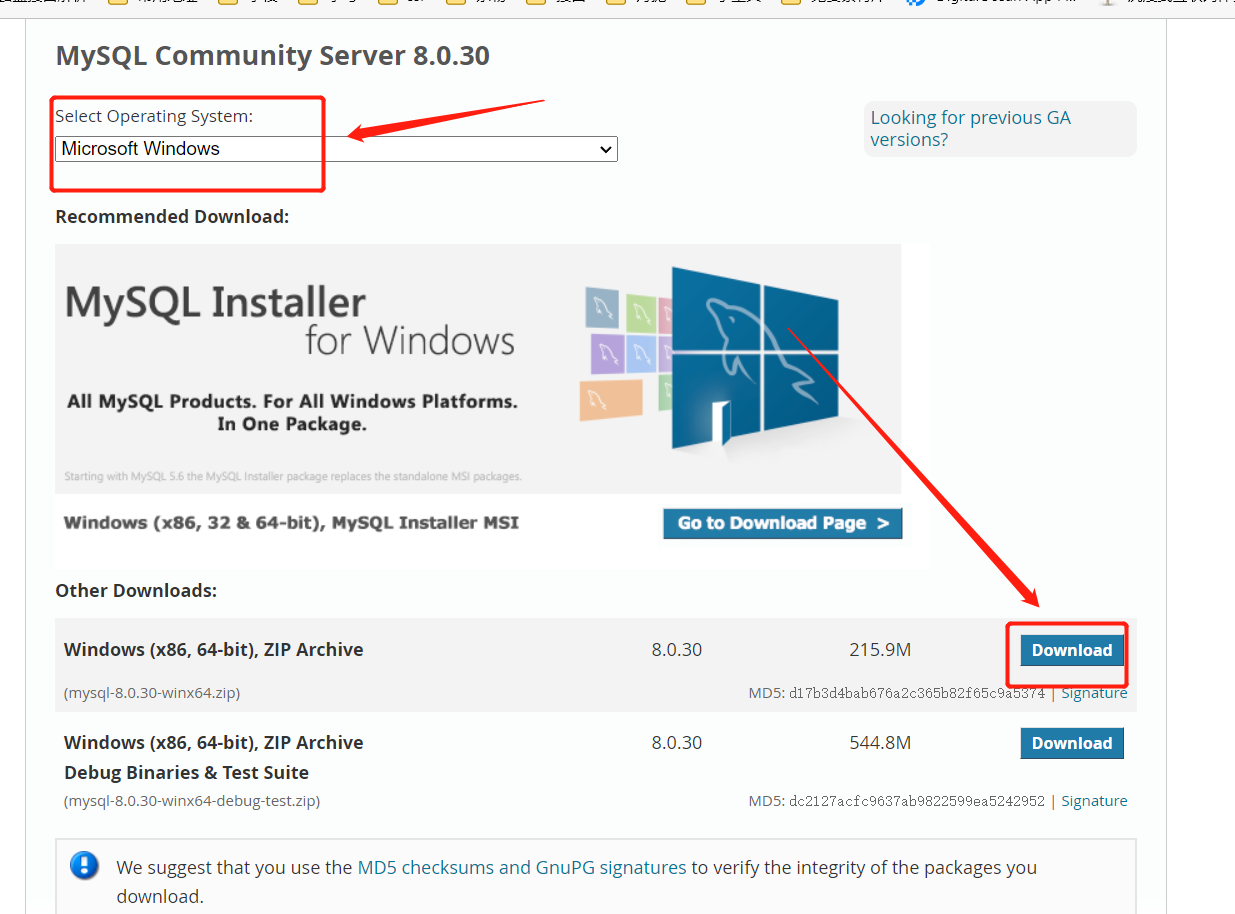
Task: Click the 'Debug Binaries & Test Suite' text
Action: point(186,772)
